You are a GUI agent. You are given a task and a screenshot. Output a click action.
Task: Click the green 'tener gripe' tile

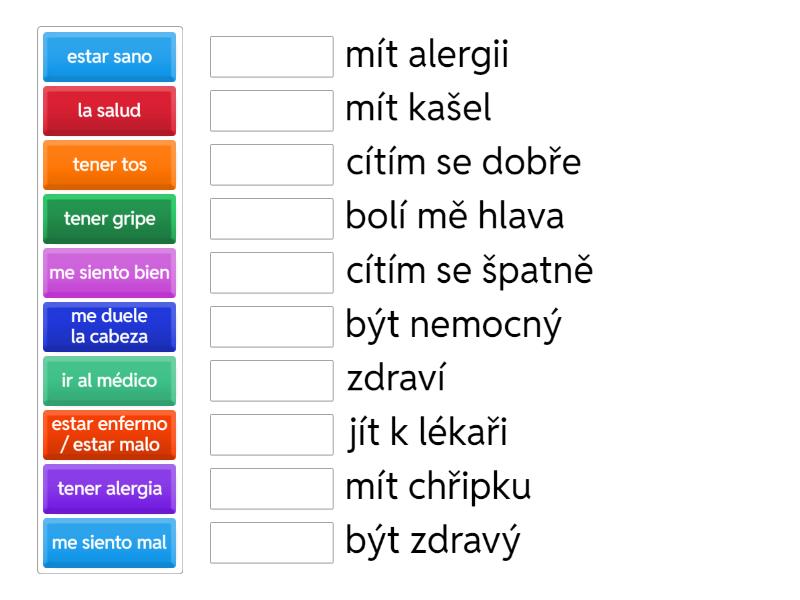click(110, 219)
